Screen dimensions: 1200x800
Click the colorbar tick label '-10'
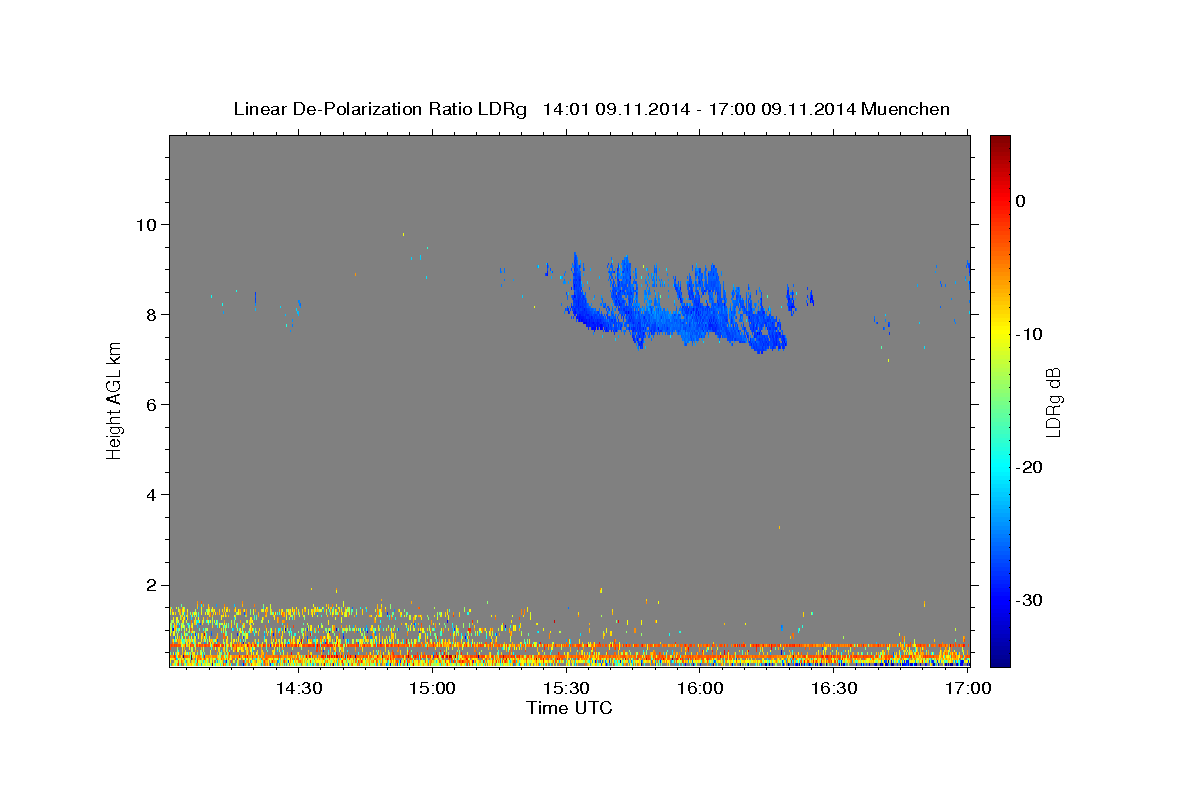point(1029,334)
